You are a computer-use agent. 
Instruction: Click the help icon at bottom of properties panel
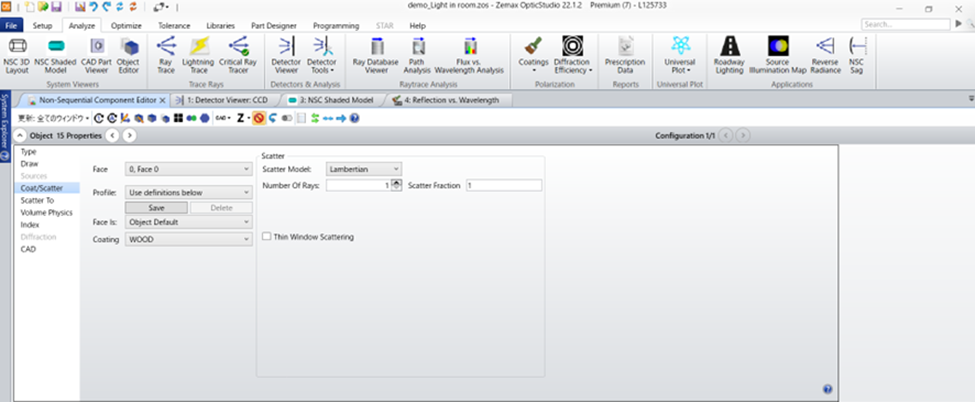click(x=828, y=389)
